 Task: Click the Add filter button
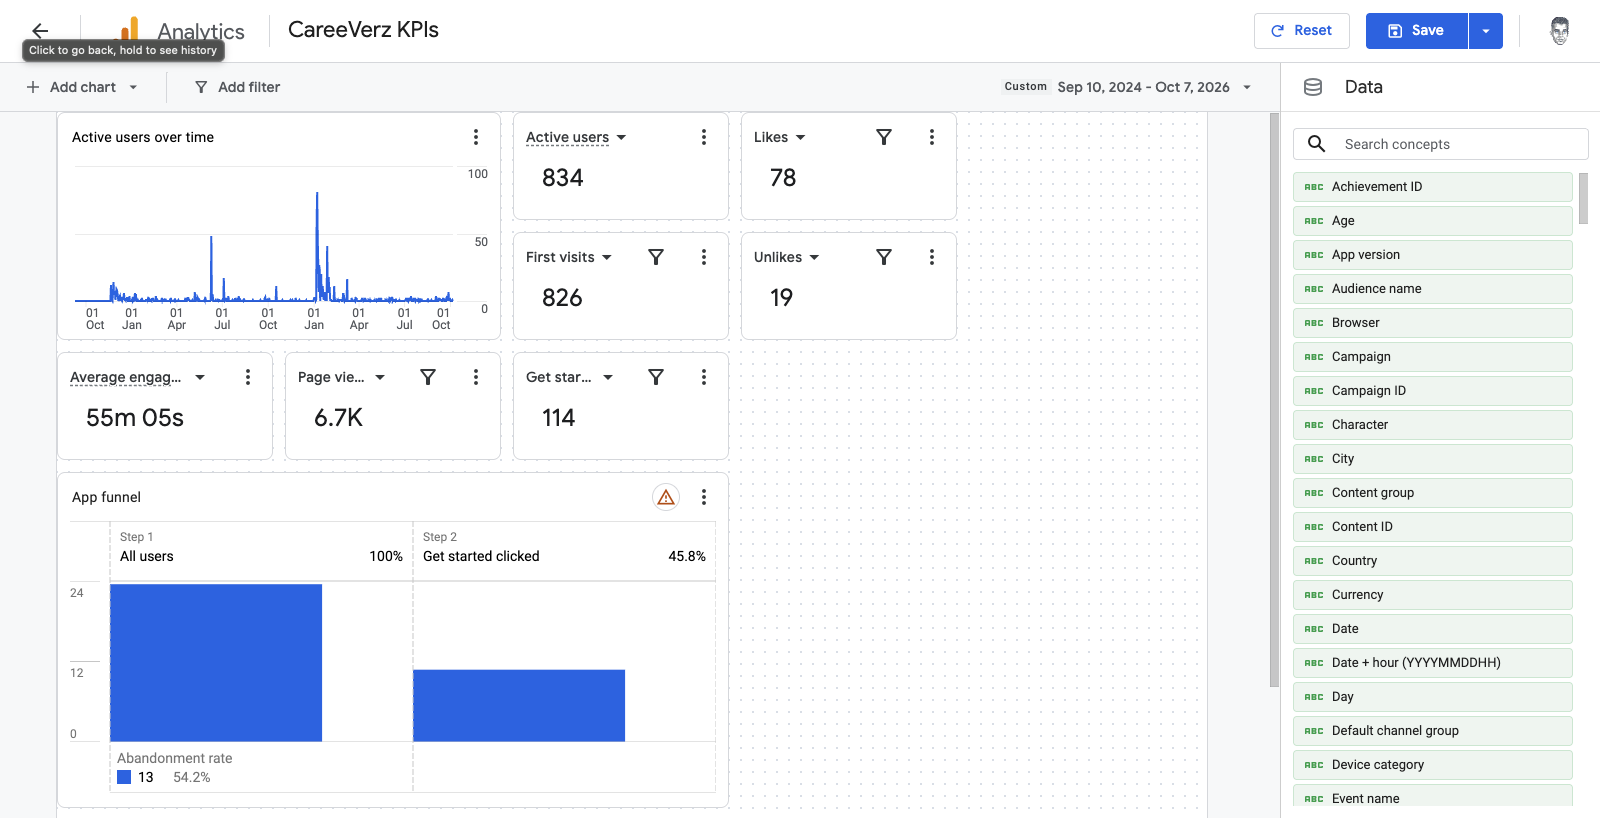237,87
